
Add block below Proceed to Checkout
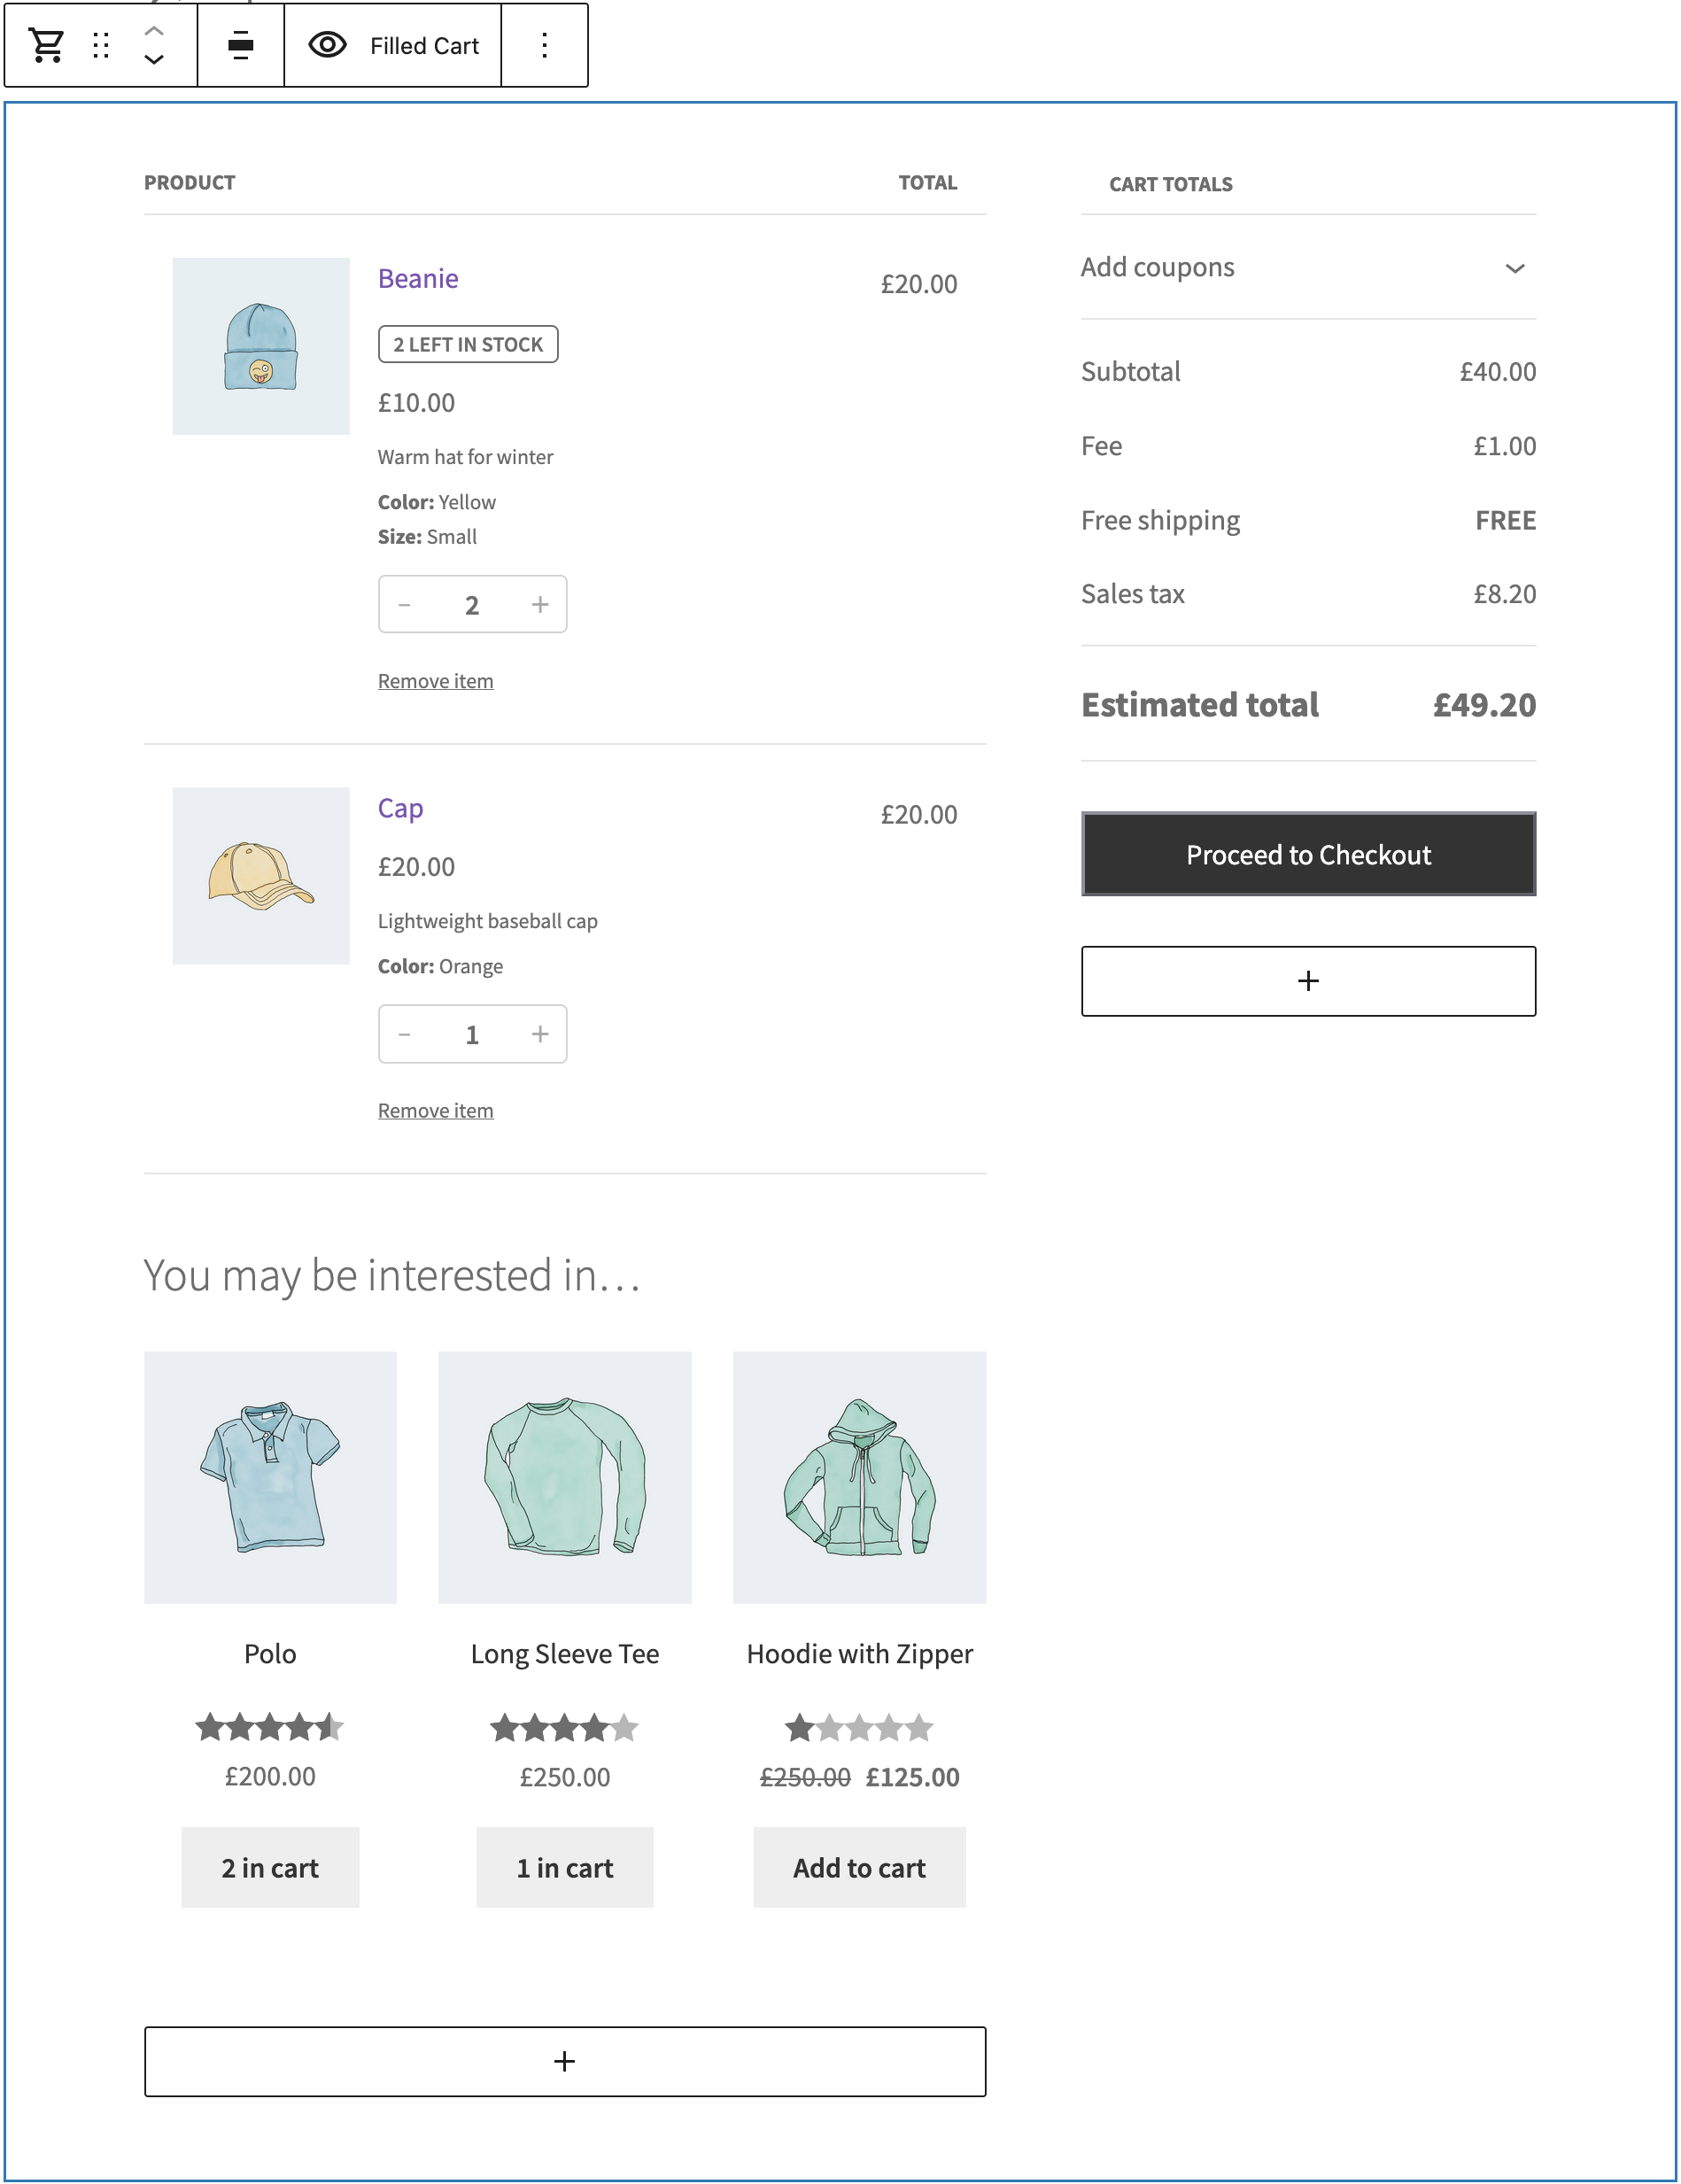pyautogui.click(x=1307, y=981)
